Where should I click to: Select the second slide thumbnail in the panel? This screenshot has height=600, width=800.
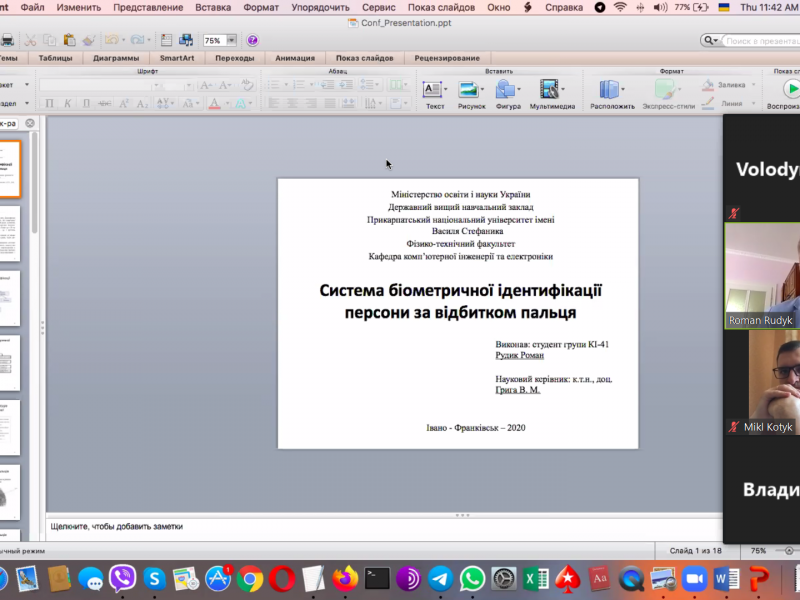[9, 233]
